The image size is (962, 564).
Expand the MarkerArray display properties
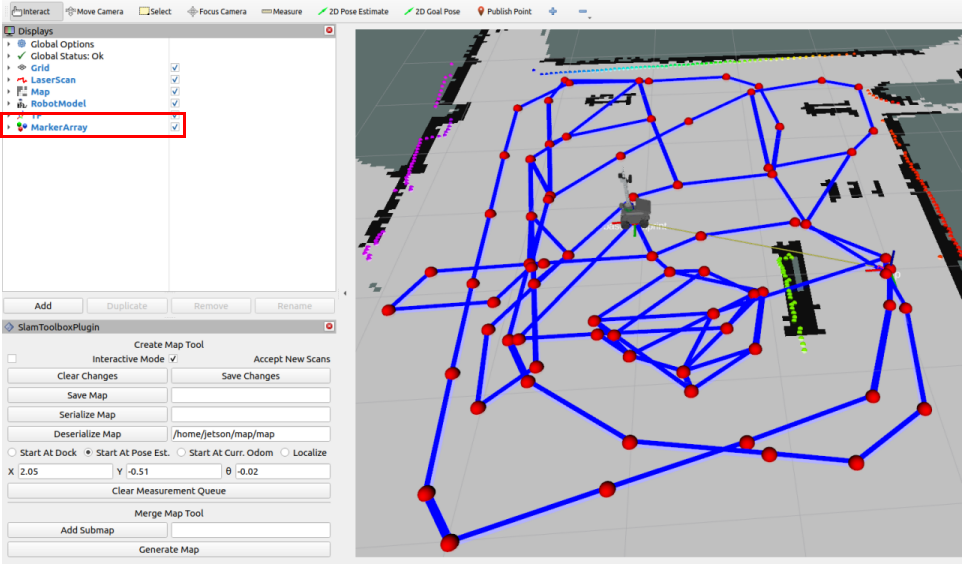click(x=9, y=127)
